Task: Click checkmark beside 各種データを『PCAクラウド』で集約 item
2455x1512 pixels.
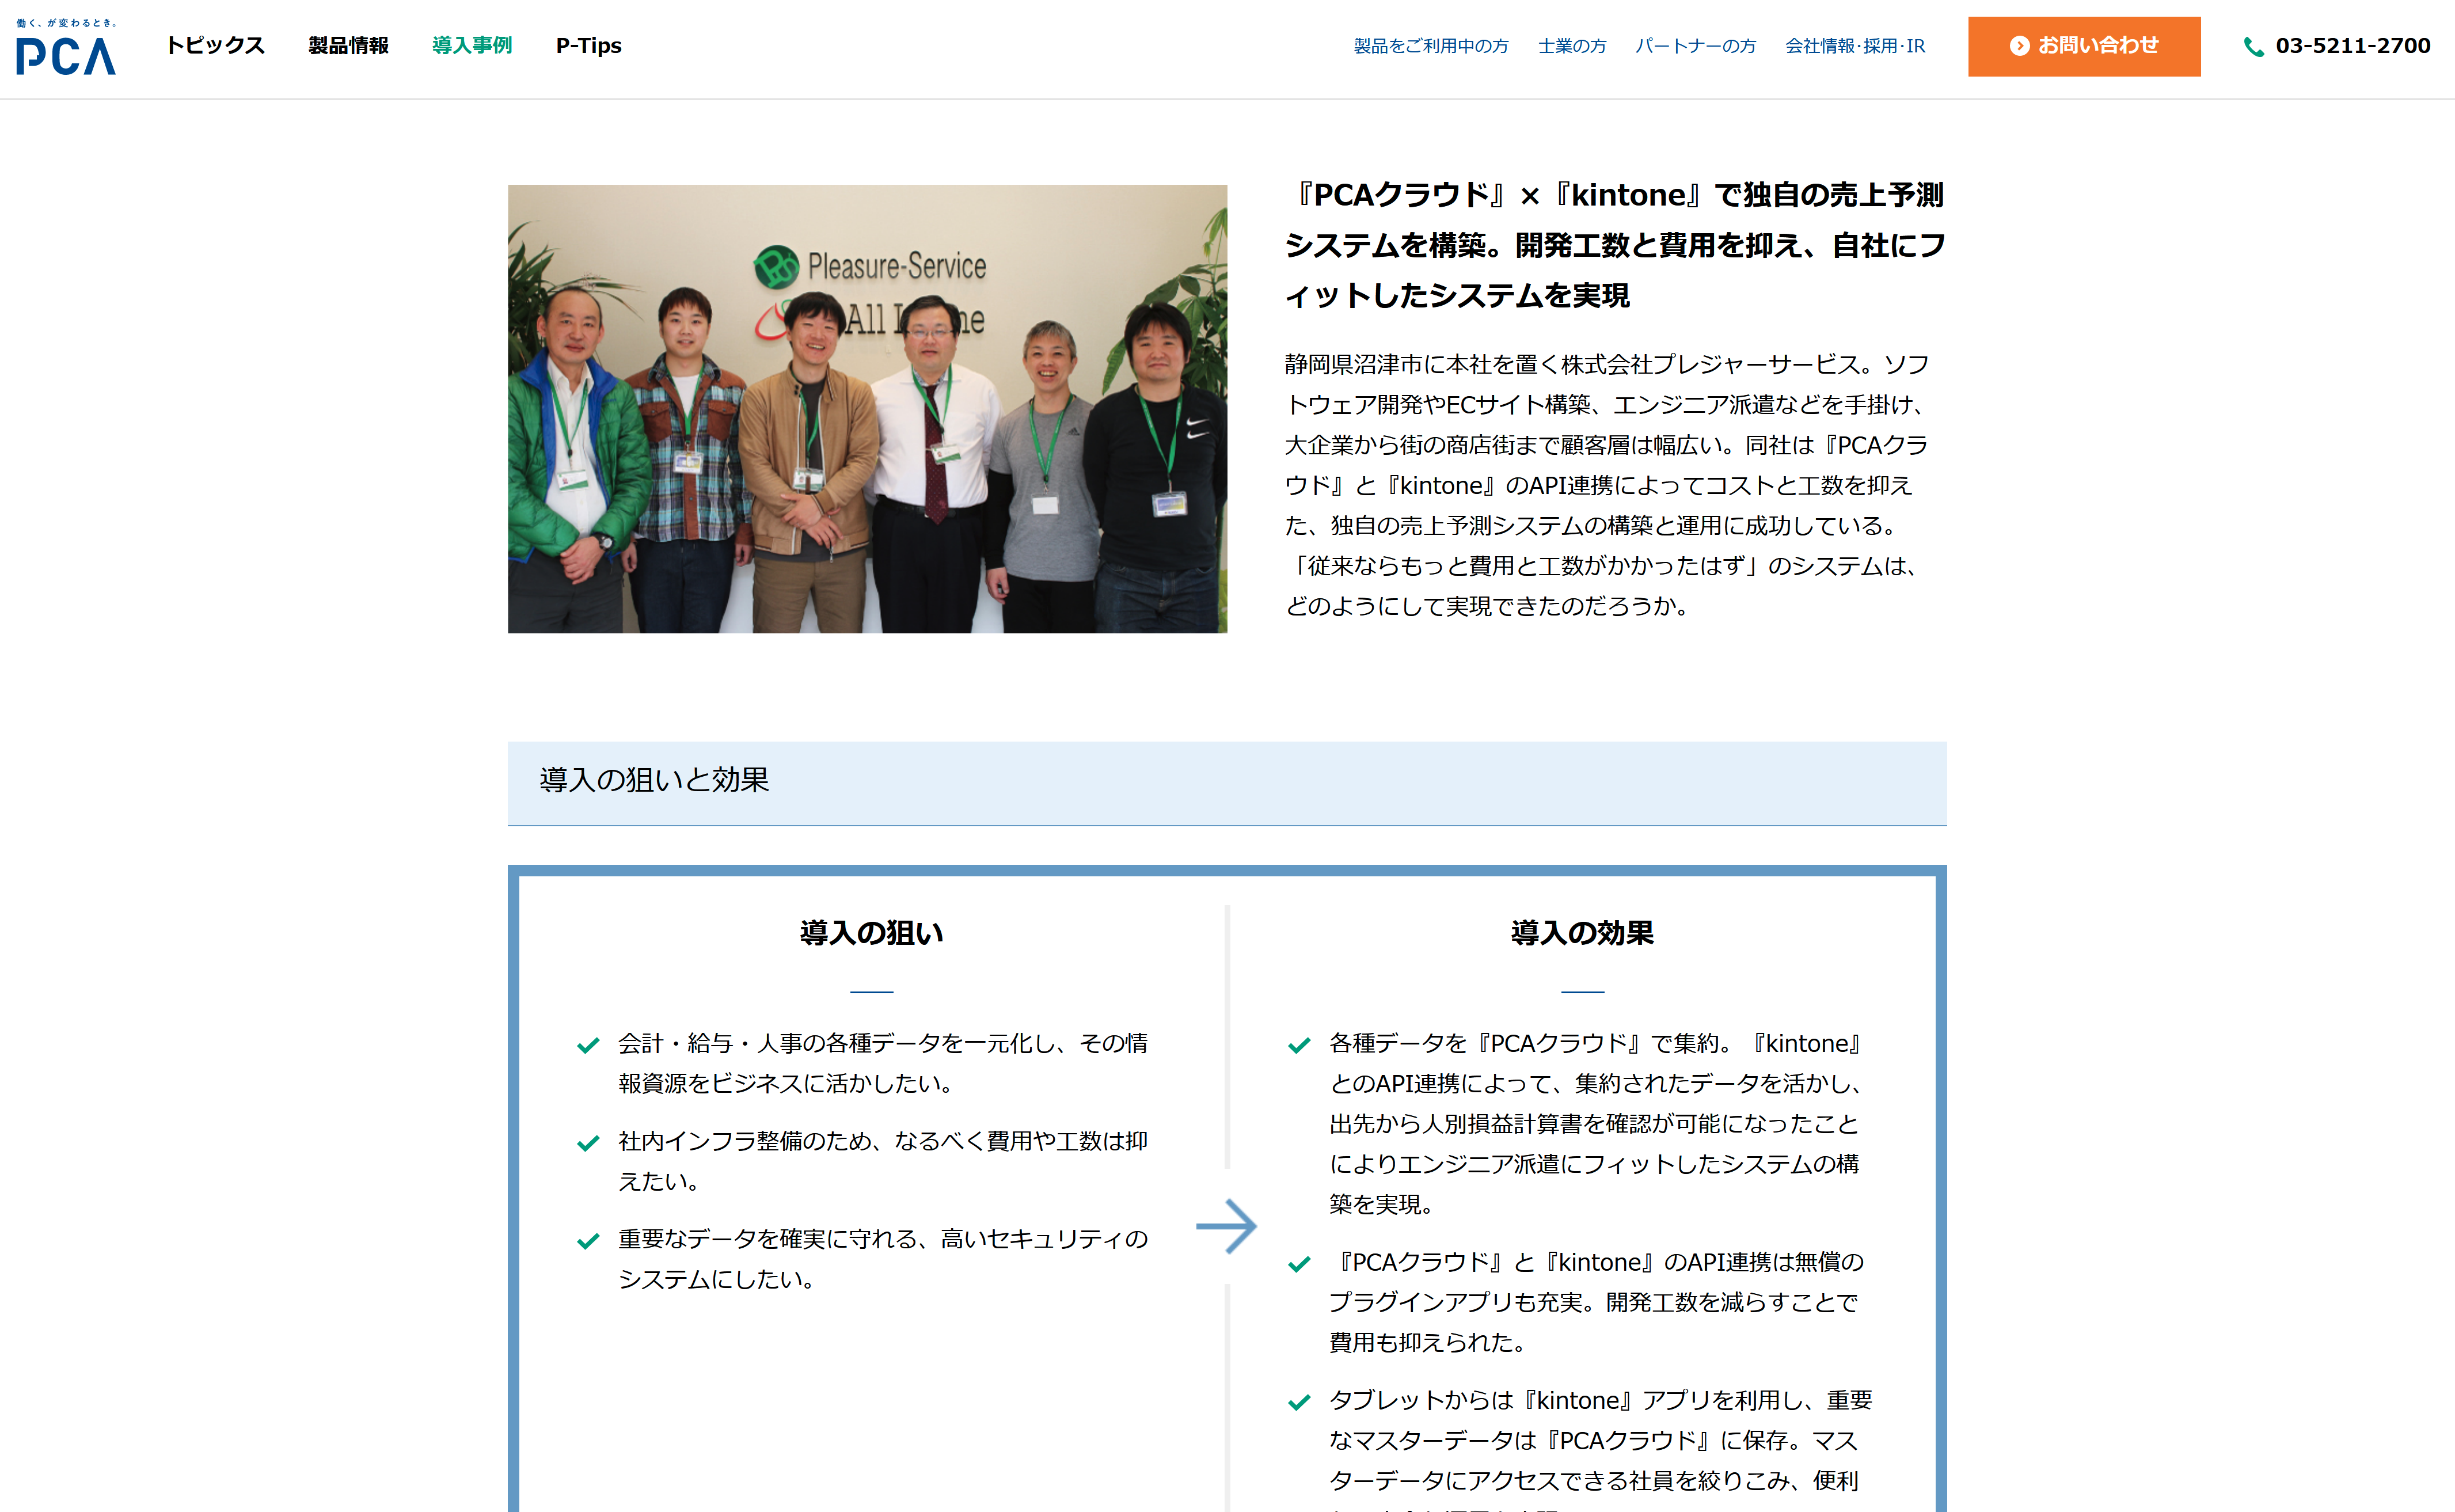Action: [x=1299, y=1046]
